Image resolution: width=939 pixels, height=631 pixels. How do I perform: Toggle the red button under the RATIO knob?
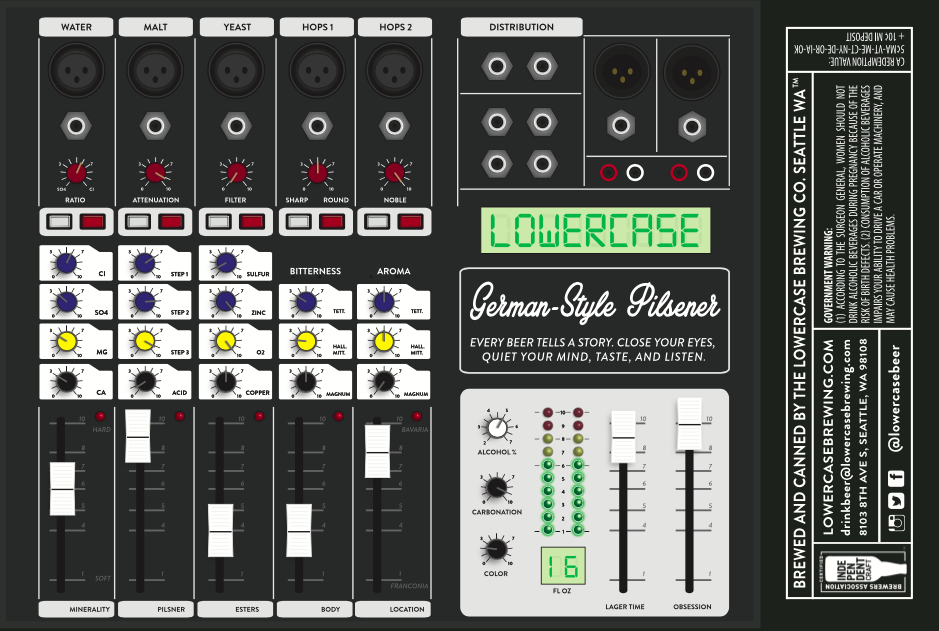click(92, 222)
